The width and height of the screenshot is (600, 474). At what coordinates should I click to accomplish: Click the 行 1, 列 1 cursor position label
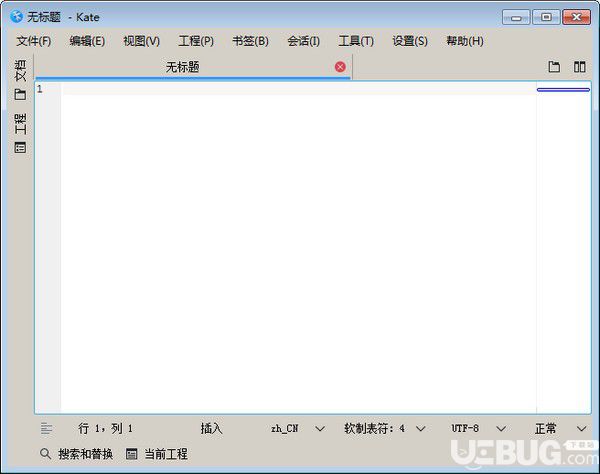tap(106, 428)
